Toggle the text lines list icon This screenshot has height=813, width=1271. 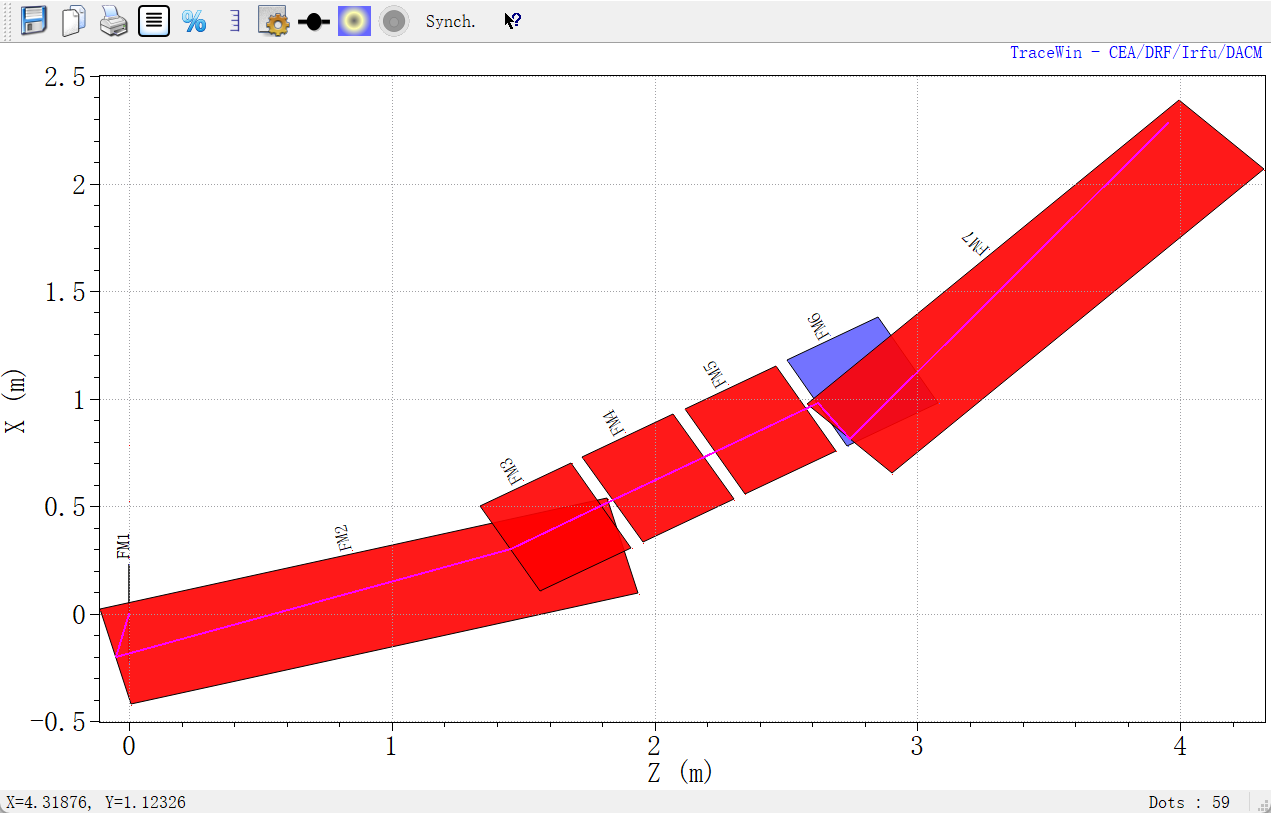coord(153,21)
